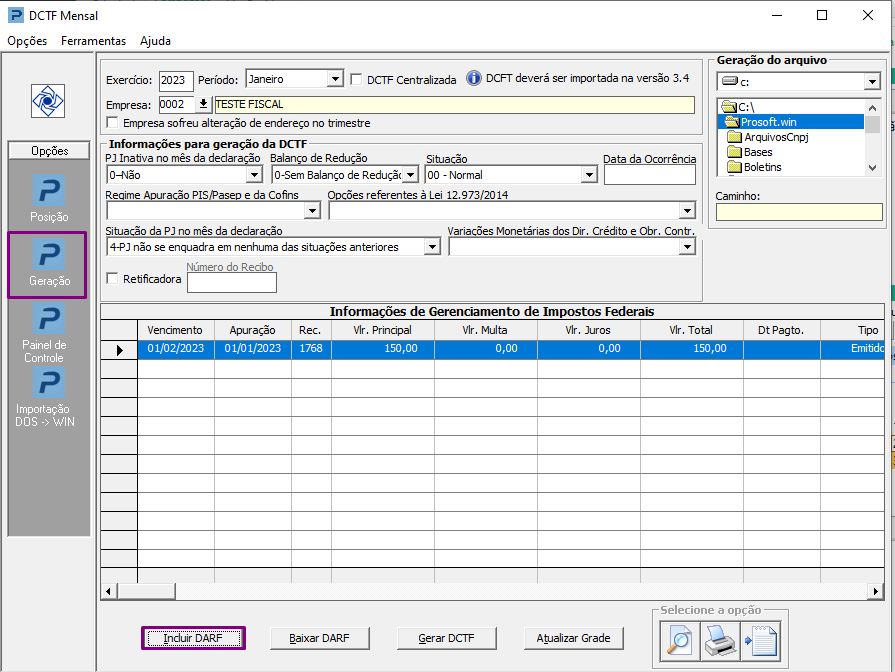895x672 pixels.
Task: Open Regime Apuração PIS/Pasep dropdown
Action: [x=312, y=211]
